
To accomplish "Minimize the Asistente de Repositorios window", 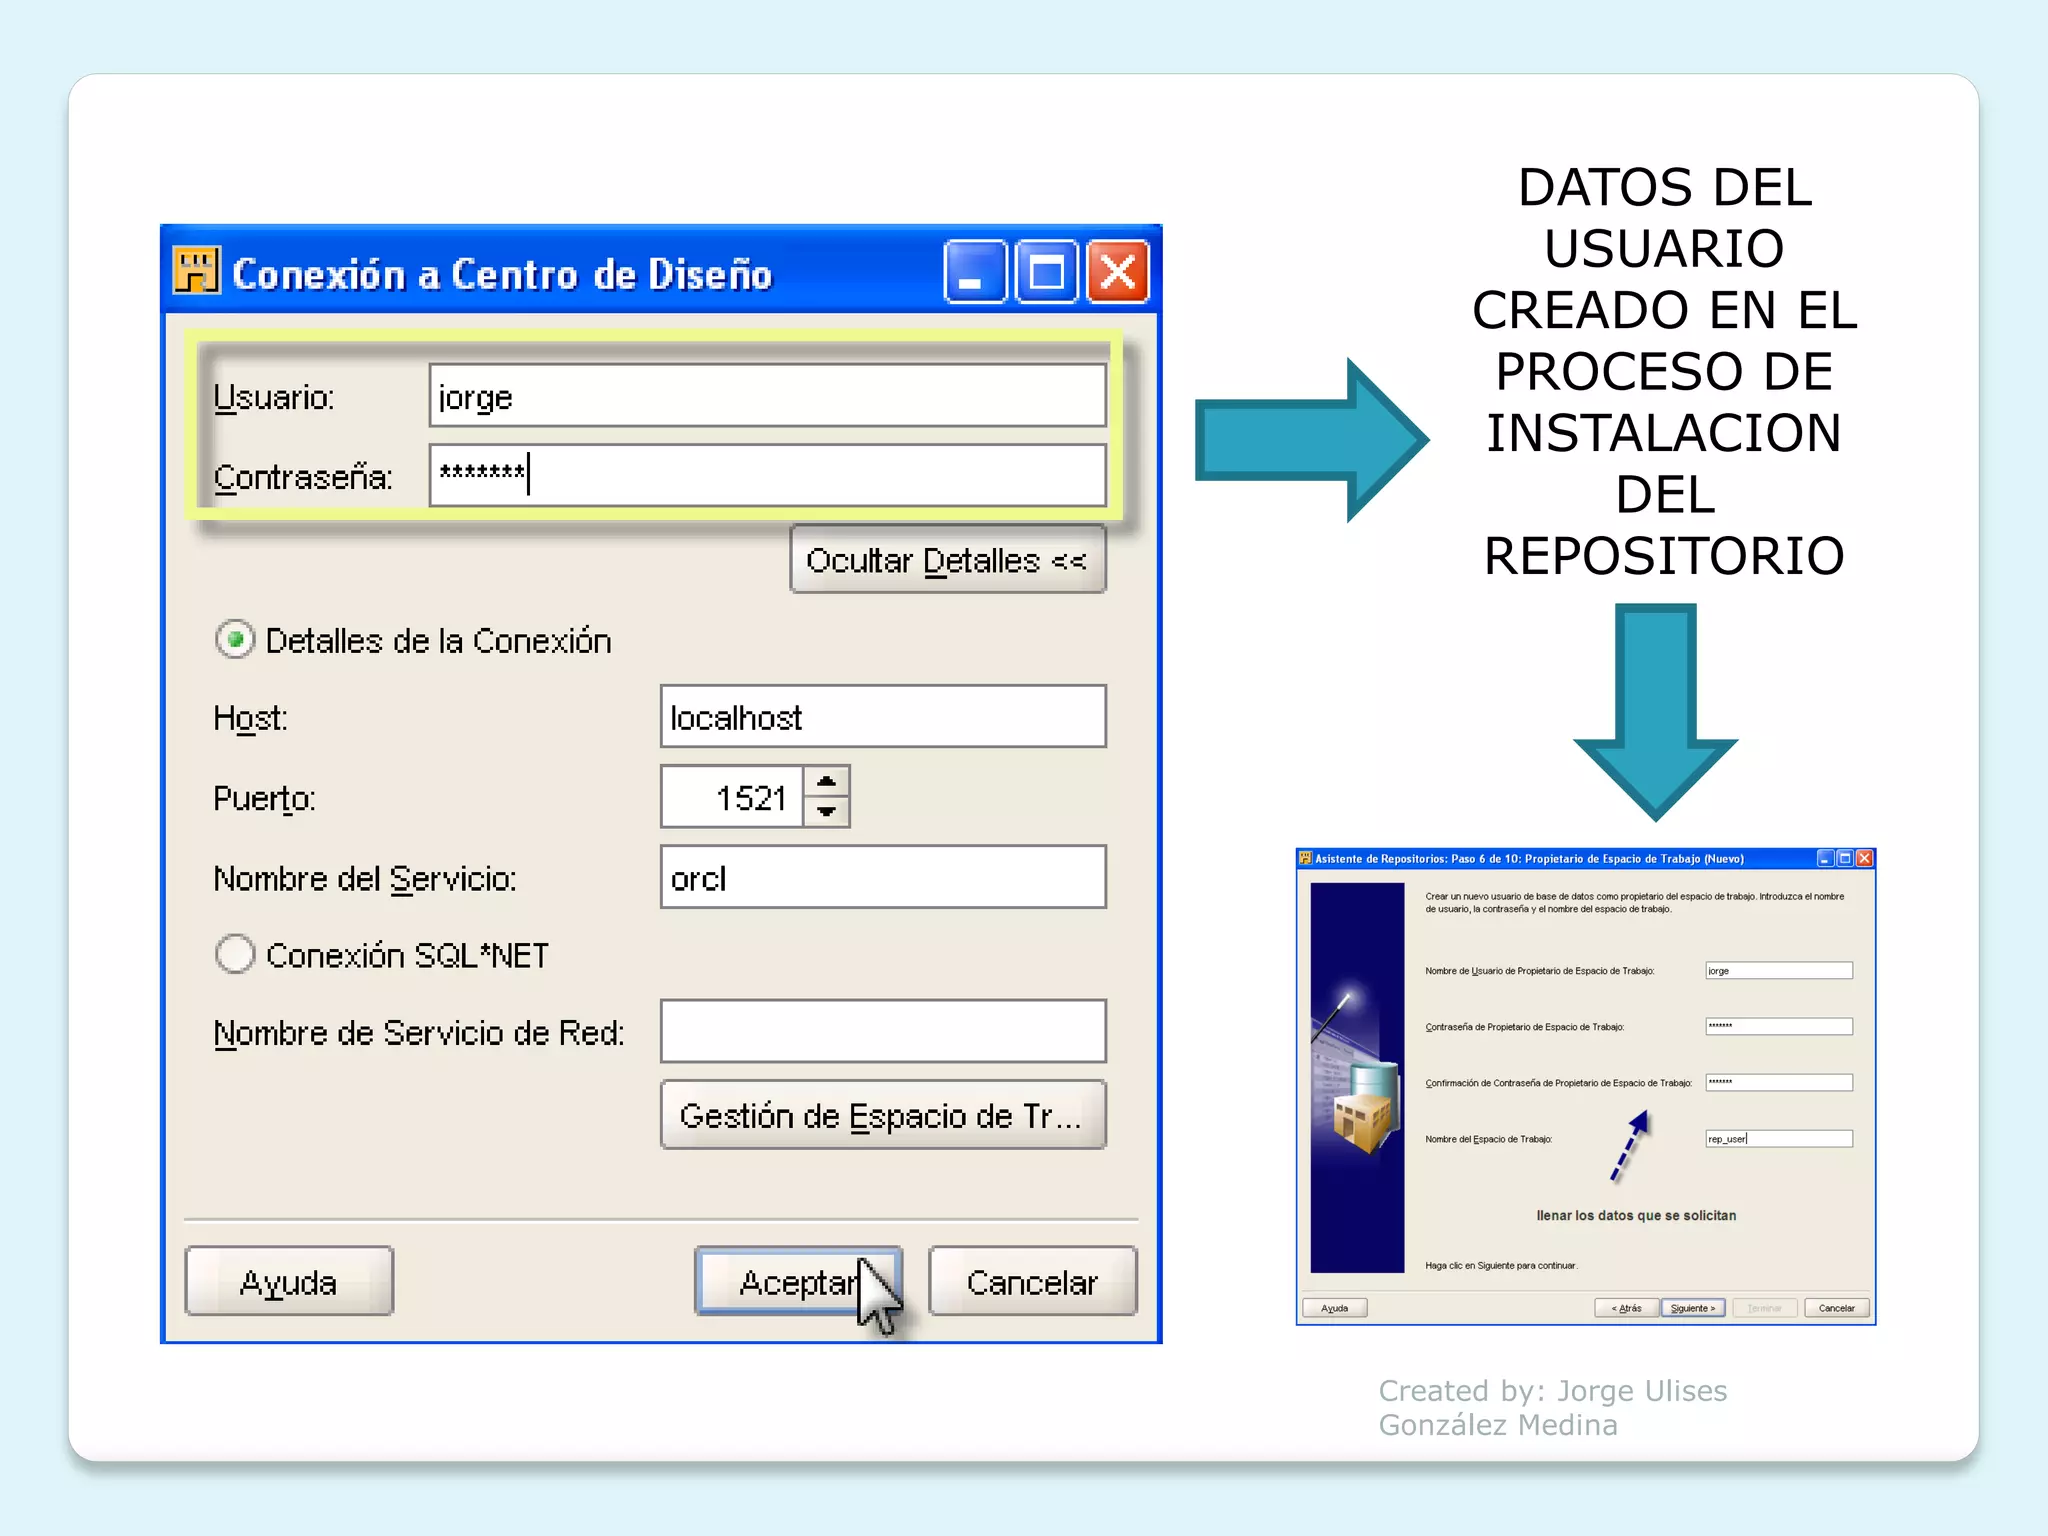I will coord(1825,858).
